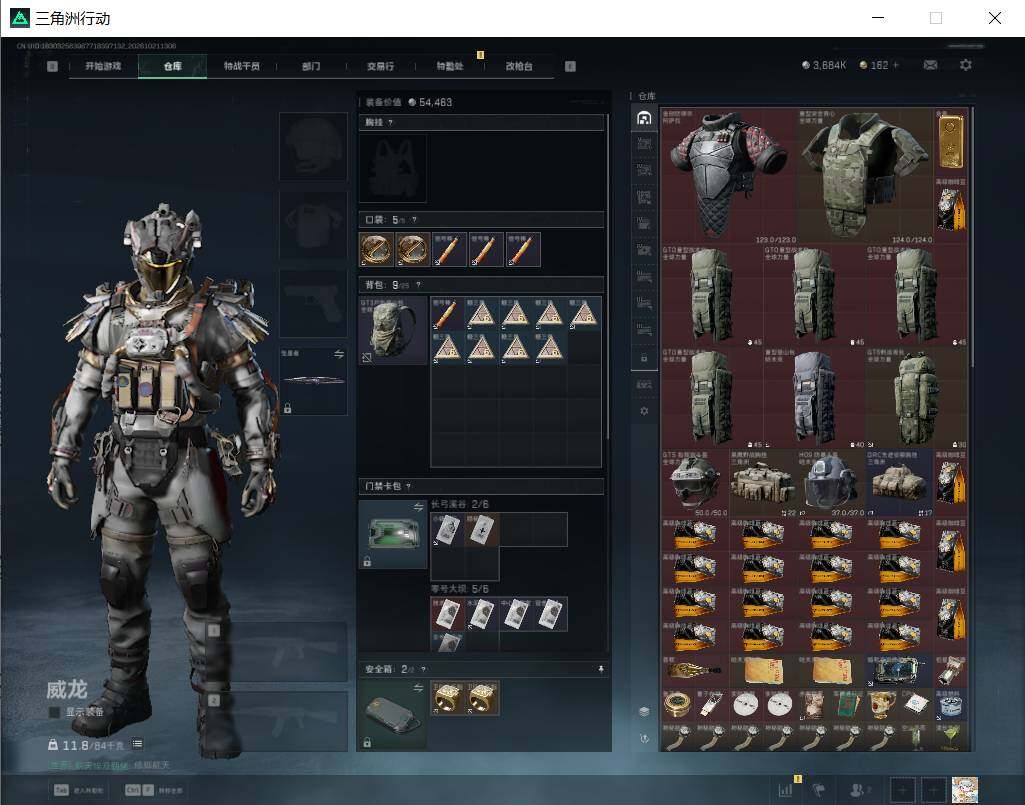Select the equipped backpack slot
Screen dimensions: 1025x805
pos(394,330)
